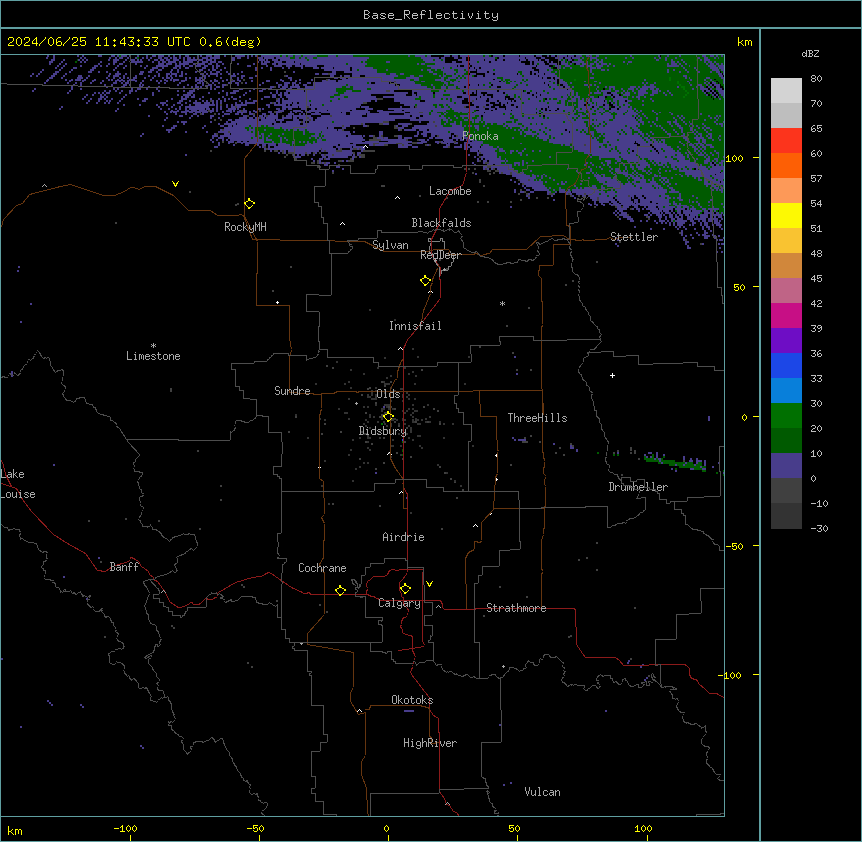
Task: Click the yellow station marker at RockyMH
Action: [250, 203]
